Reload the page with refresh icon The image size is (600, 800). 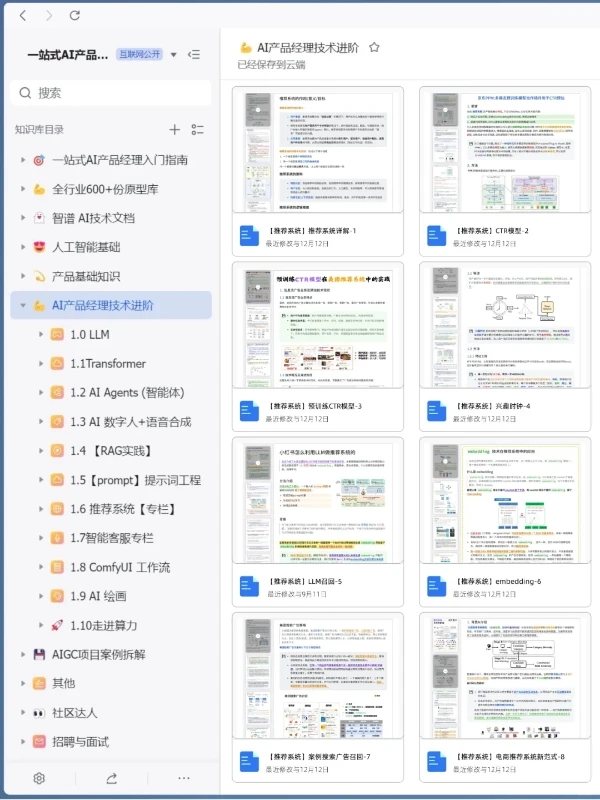(x=74, y=15)
